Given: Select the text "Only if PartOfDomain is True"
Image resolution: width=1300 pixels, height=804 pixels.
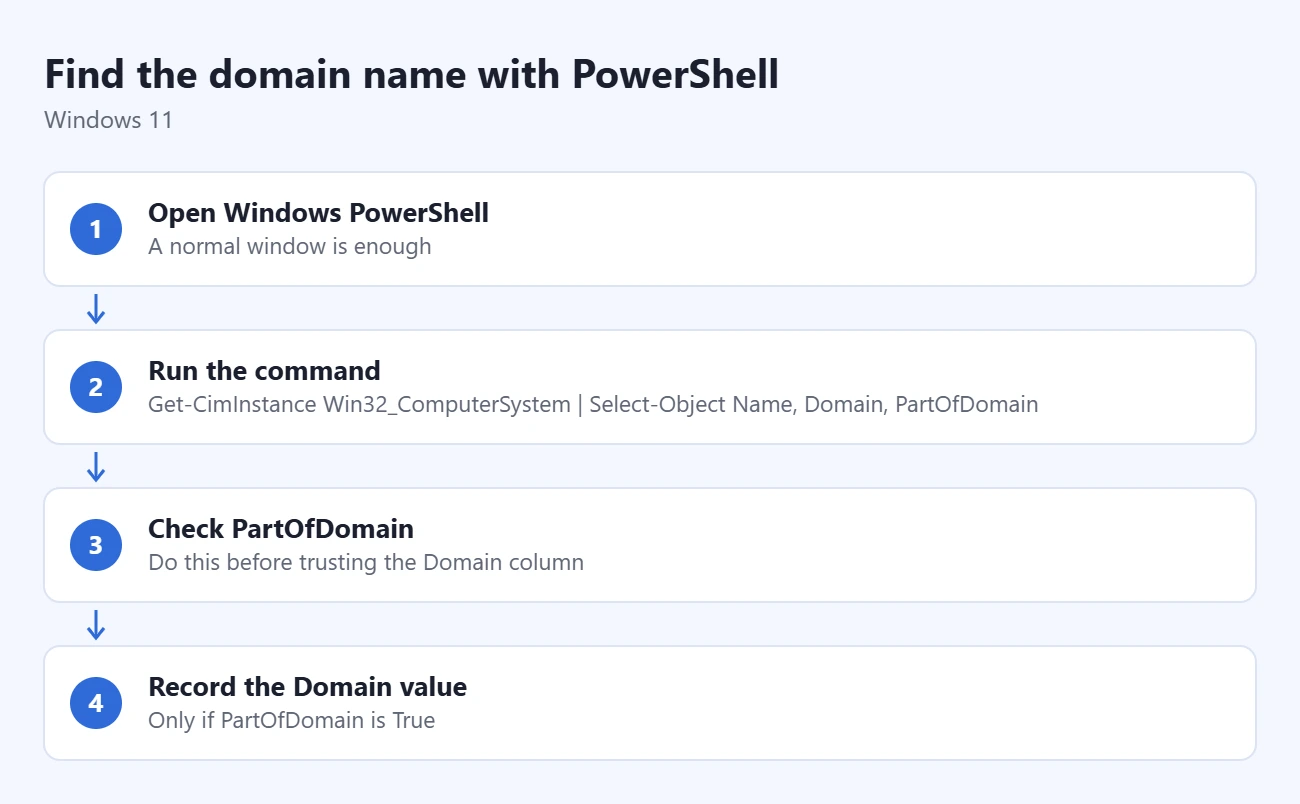Looking at the screenshot, I should 292,720.
